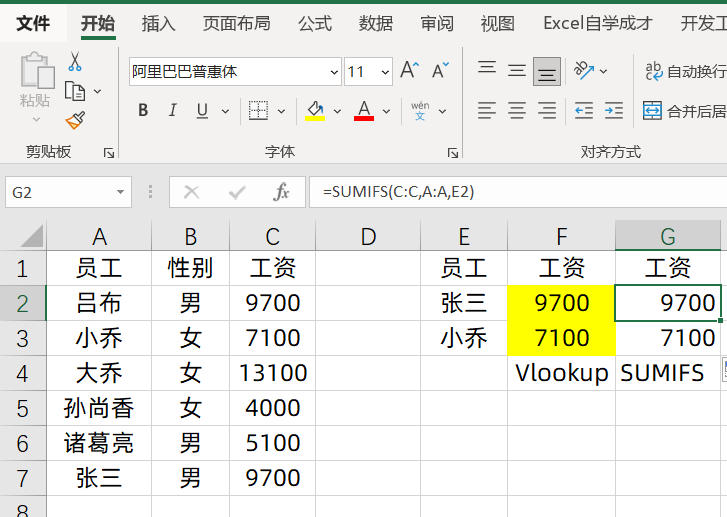Select cell E2 containing 张三

464,303
